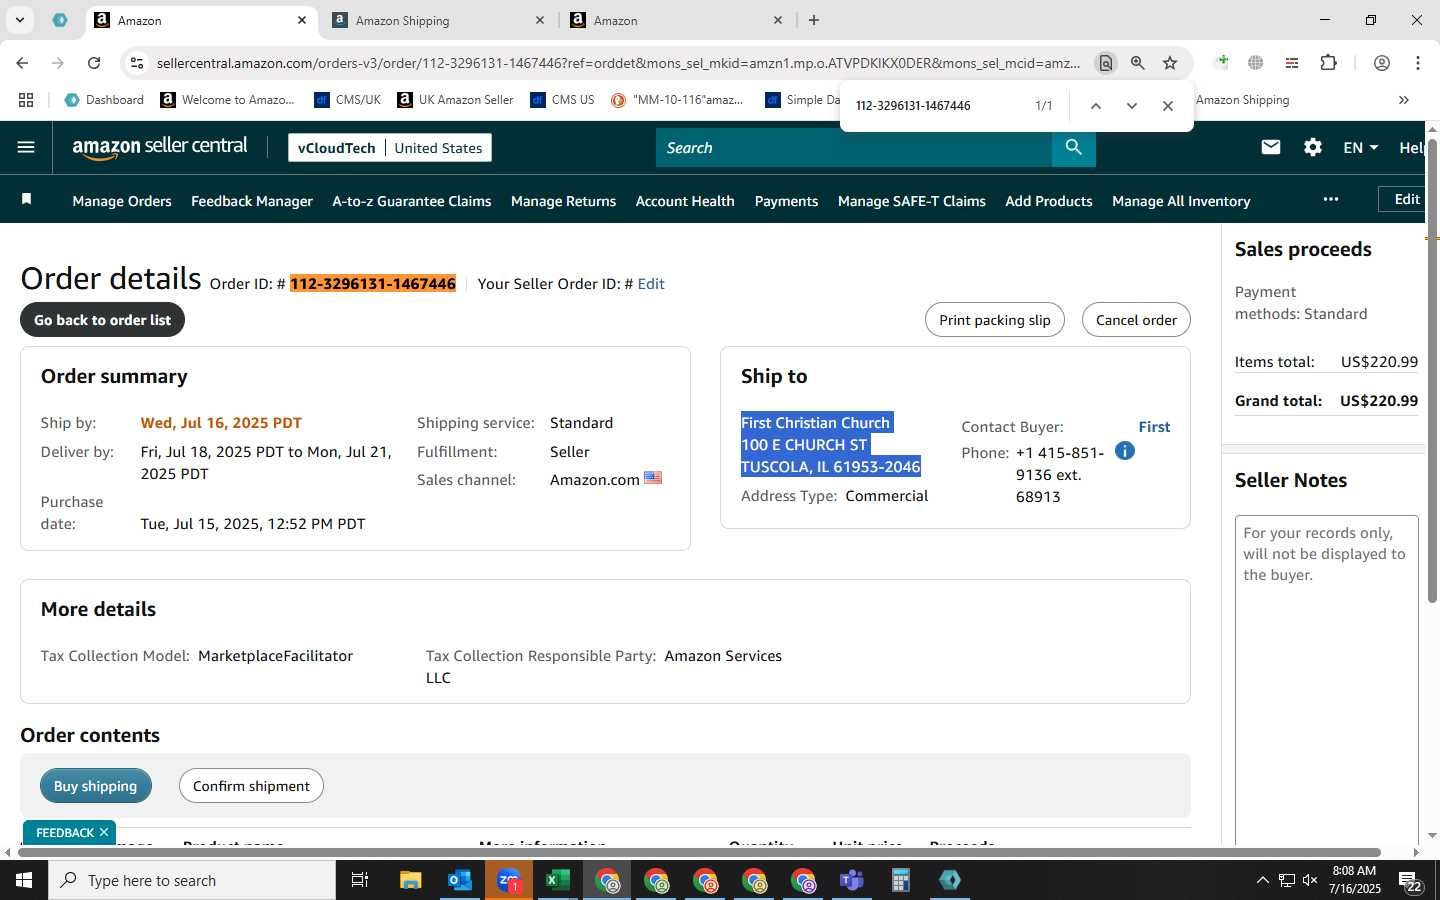The width and height of the screenshot is (1440, 900).
Task: Open Manage Orders menu item
Action: 122,201
